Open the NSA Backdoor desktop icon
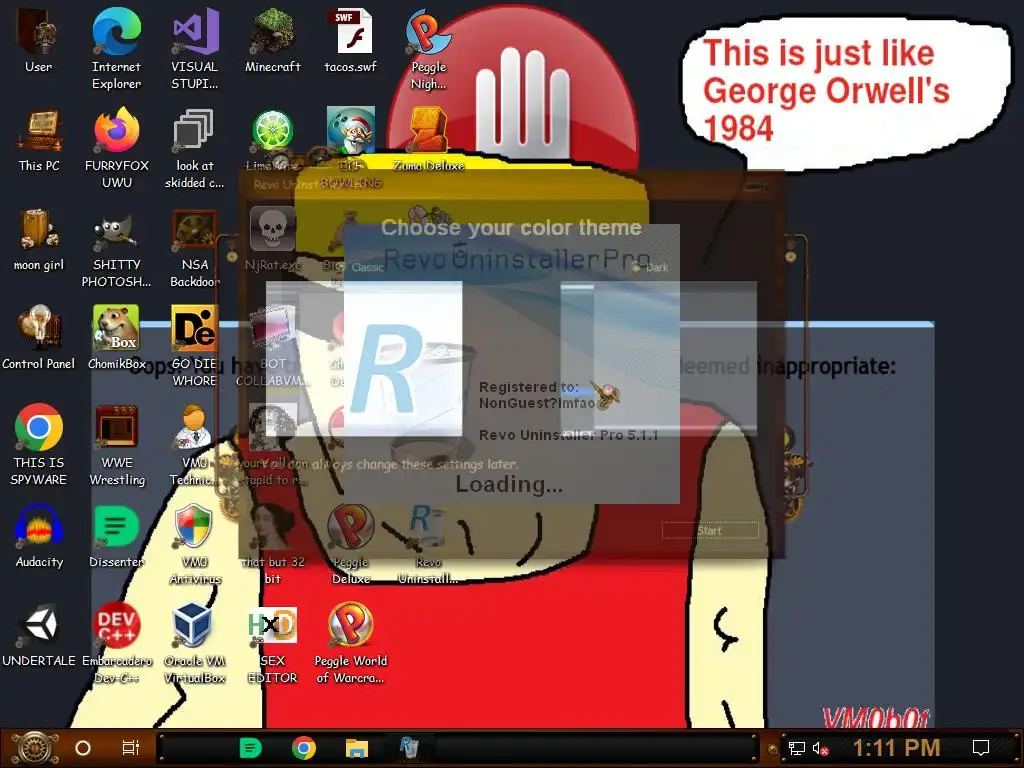This screenshot has width=1024, height=768. [195, 248]
